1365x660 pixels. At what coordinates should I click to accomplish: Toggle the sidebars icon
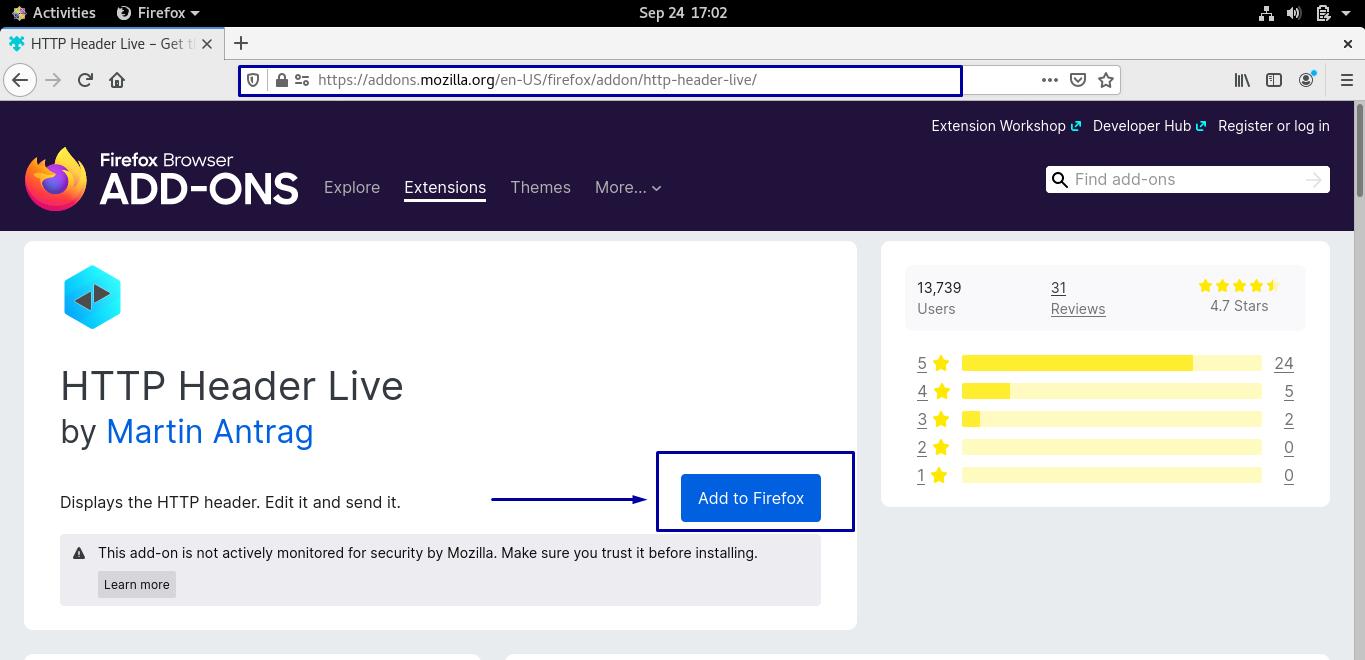[1273, 80]
